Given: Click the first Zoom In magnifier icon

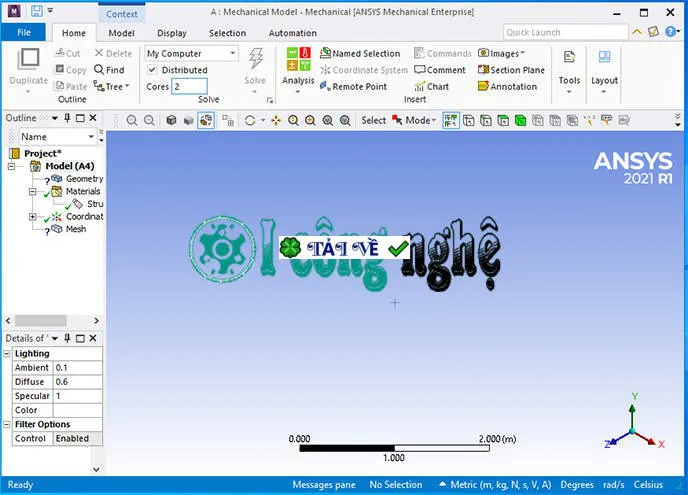Looking at the screenshot, I should click(132, 120).
